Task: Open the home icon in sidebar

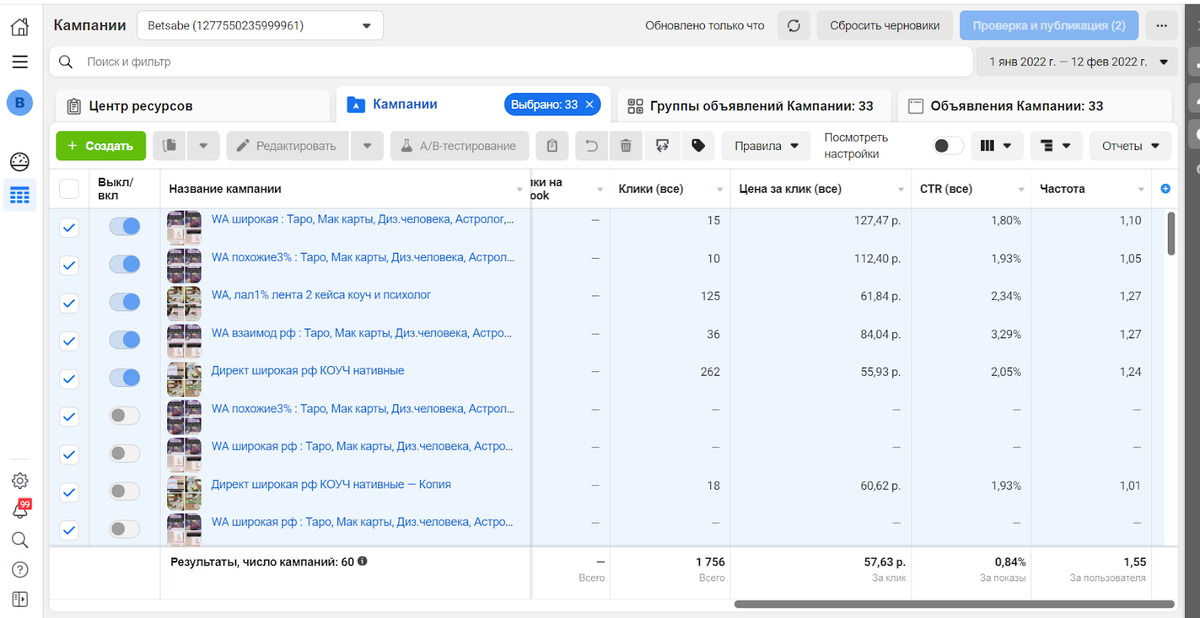Action: [x=20, y=26]
